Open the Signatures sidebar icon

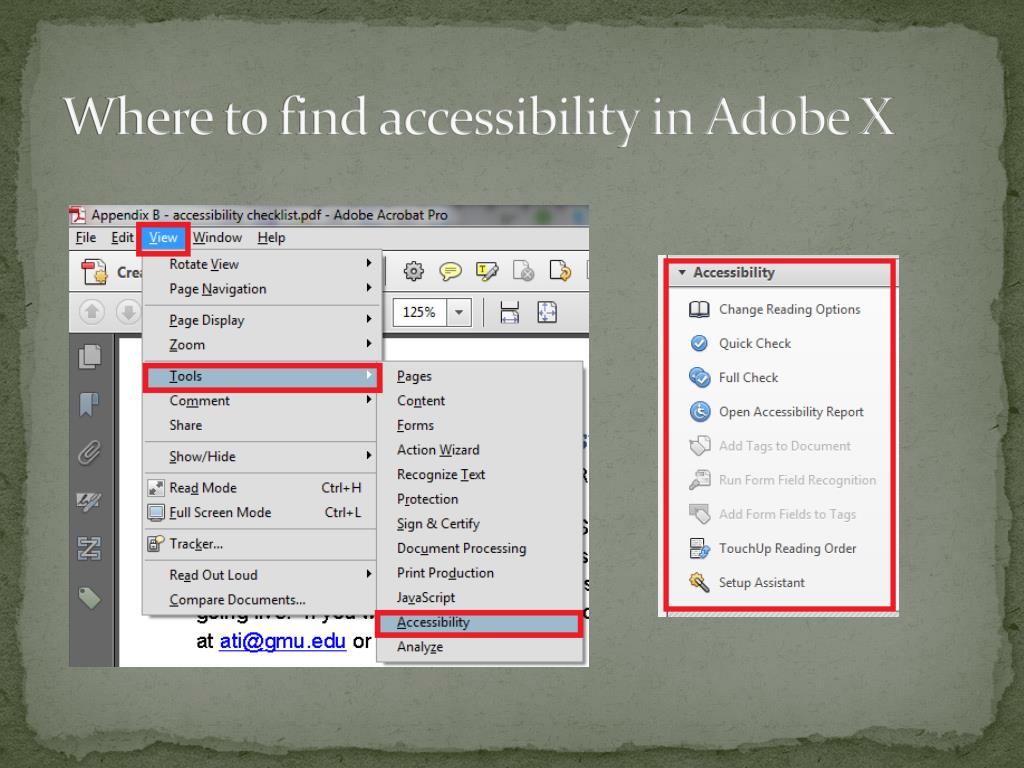pyautogui.click(x=89, y=501)
